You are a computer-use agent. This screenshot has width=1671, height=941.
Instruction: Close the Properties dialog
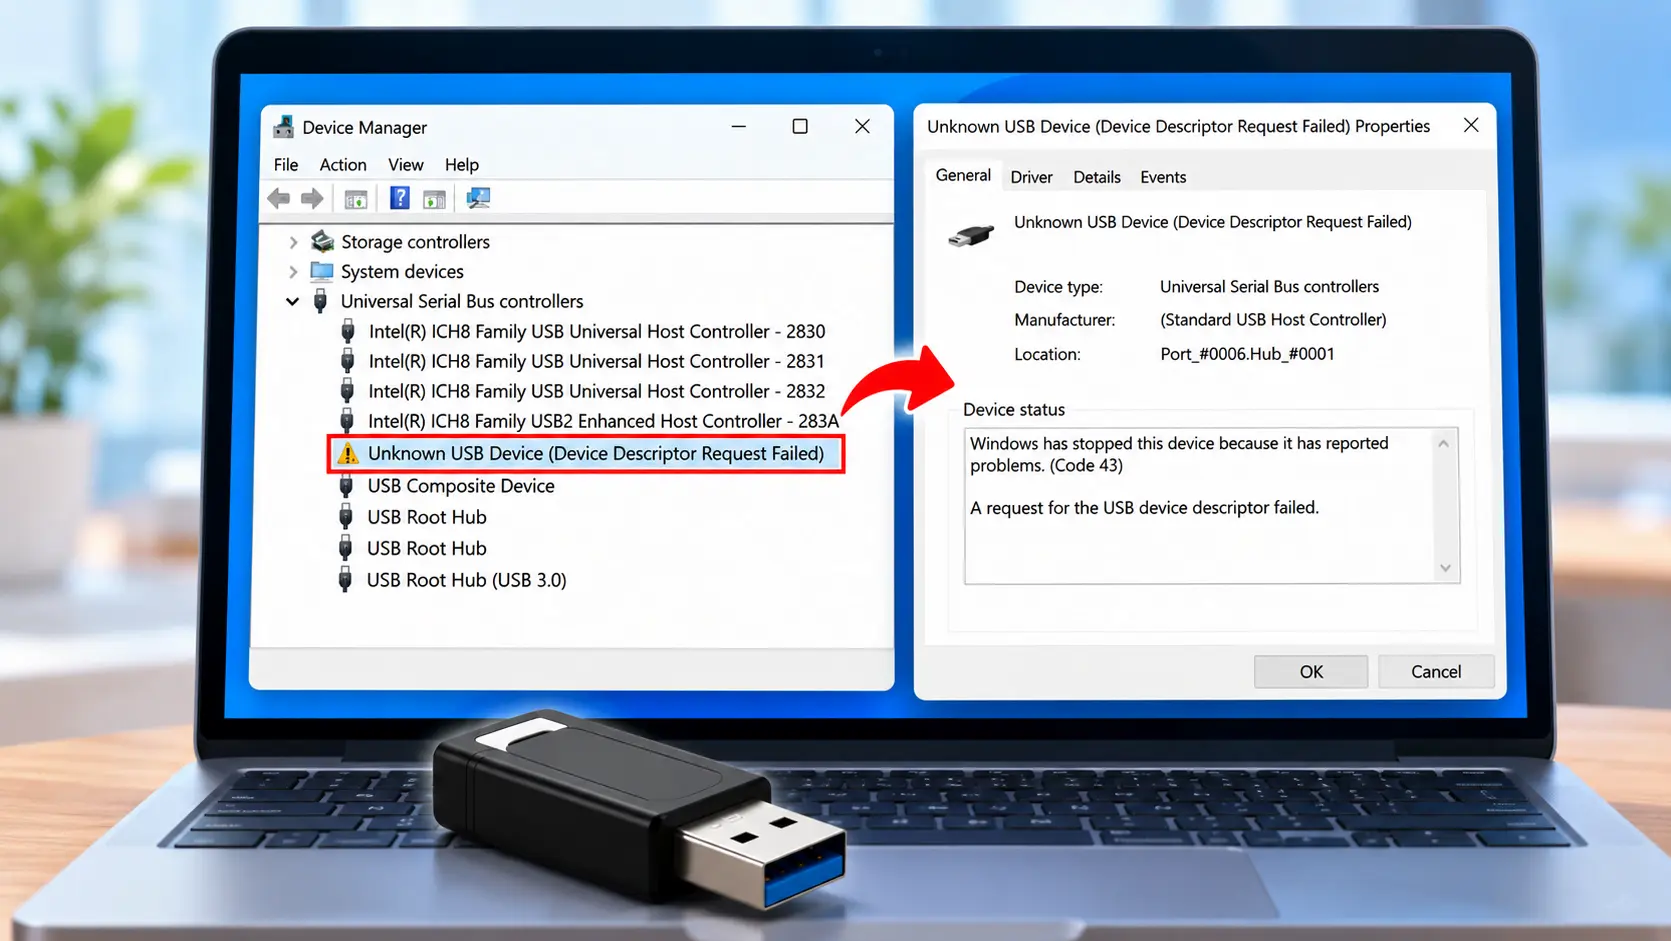(x=1471, y=125)
